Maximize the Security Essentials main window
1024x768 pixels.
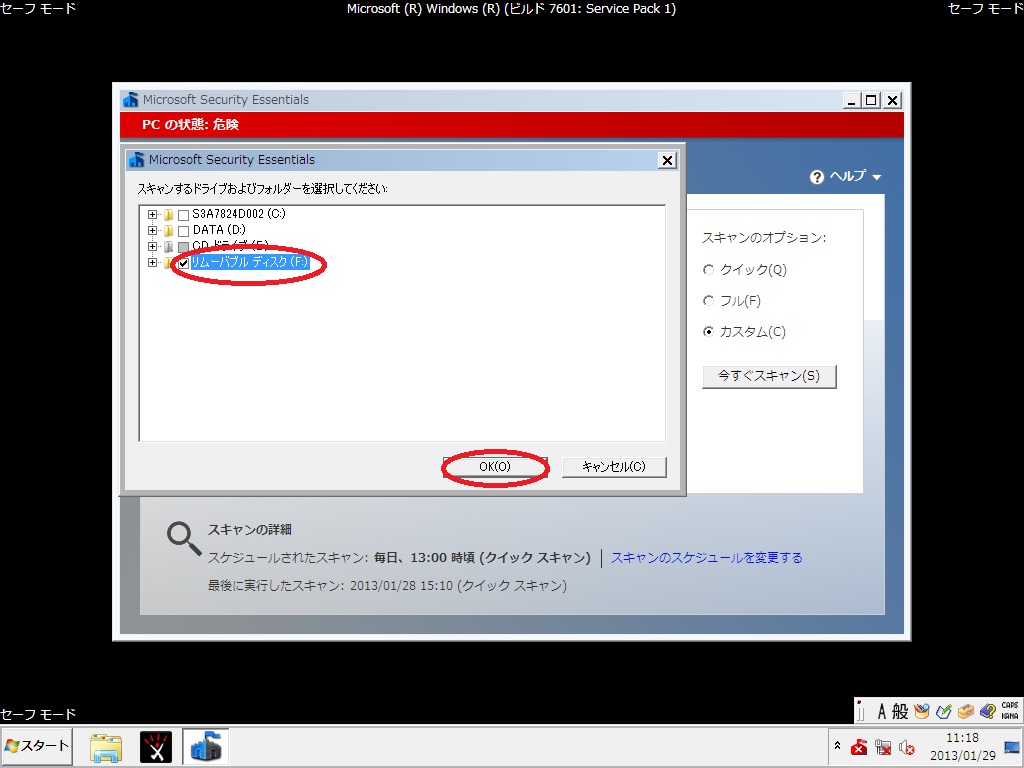tap(871, 101)
